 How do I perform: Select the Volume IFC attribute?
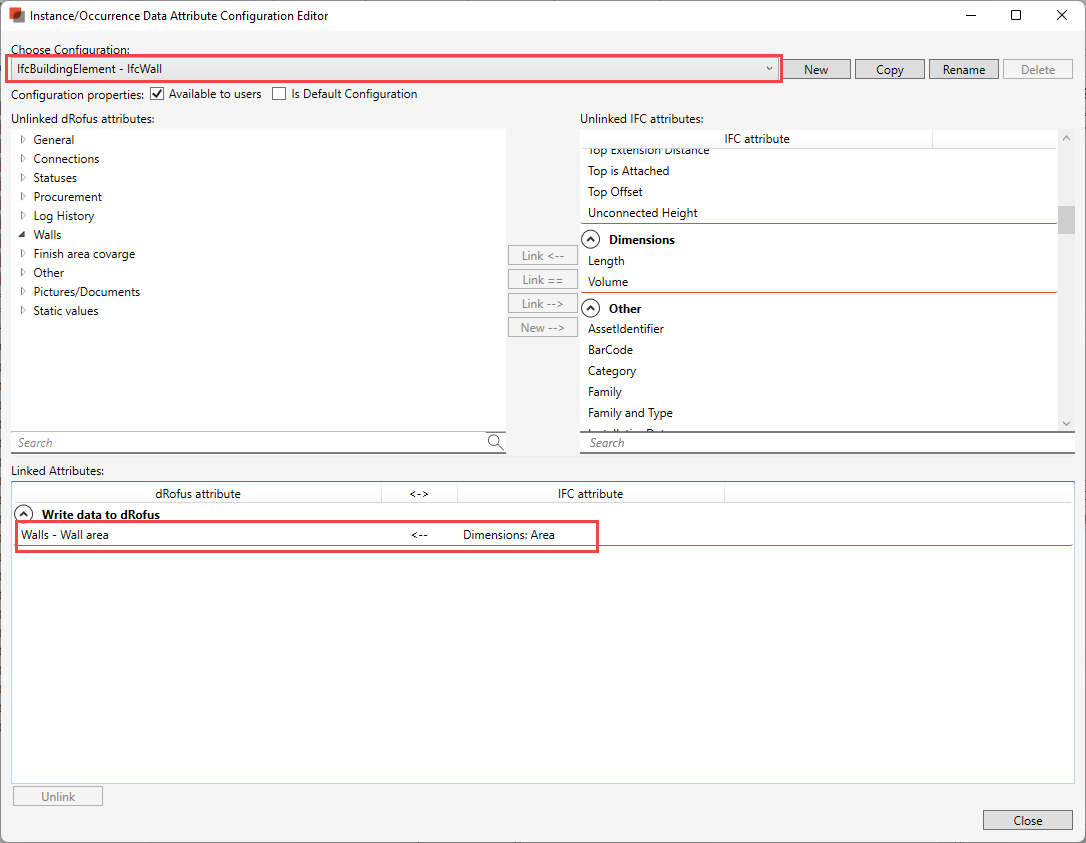click(x=608, y=282)
